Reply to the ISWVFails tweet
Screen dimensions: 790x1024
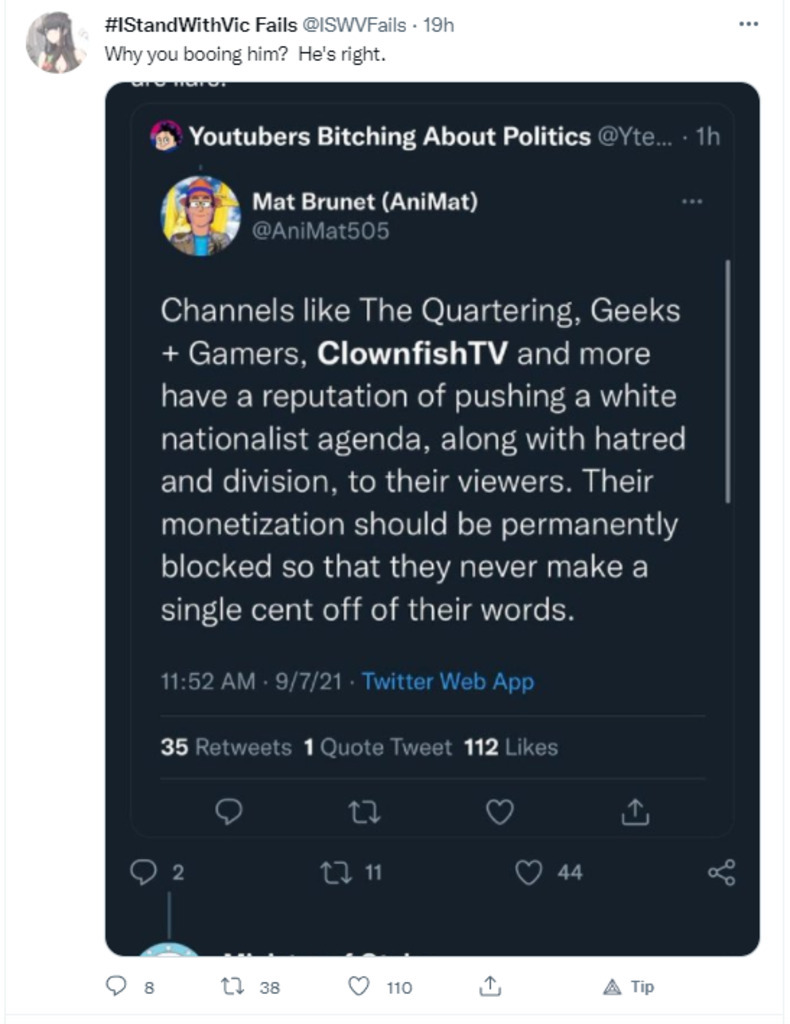point(118,987)
